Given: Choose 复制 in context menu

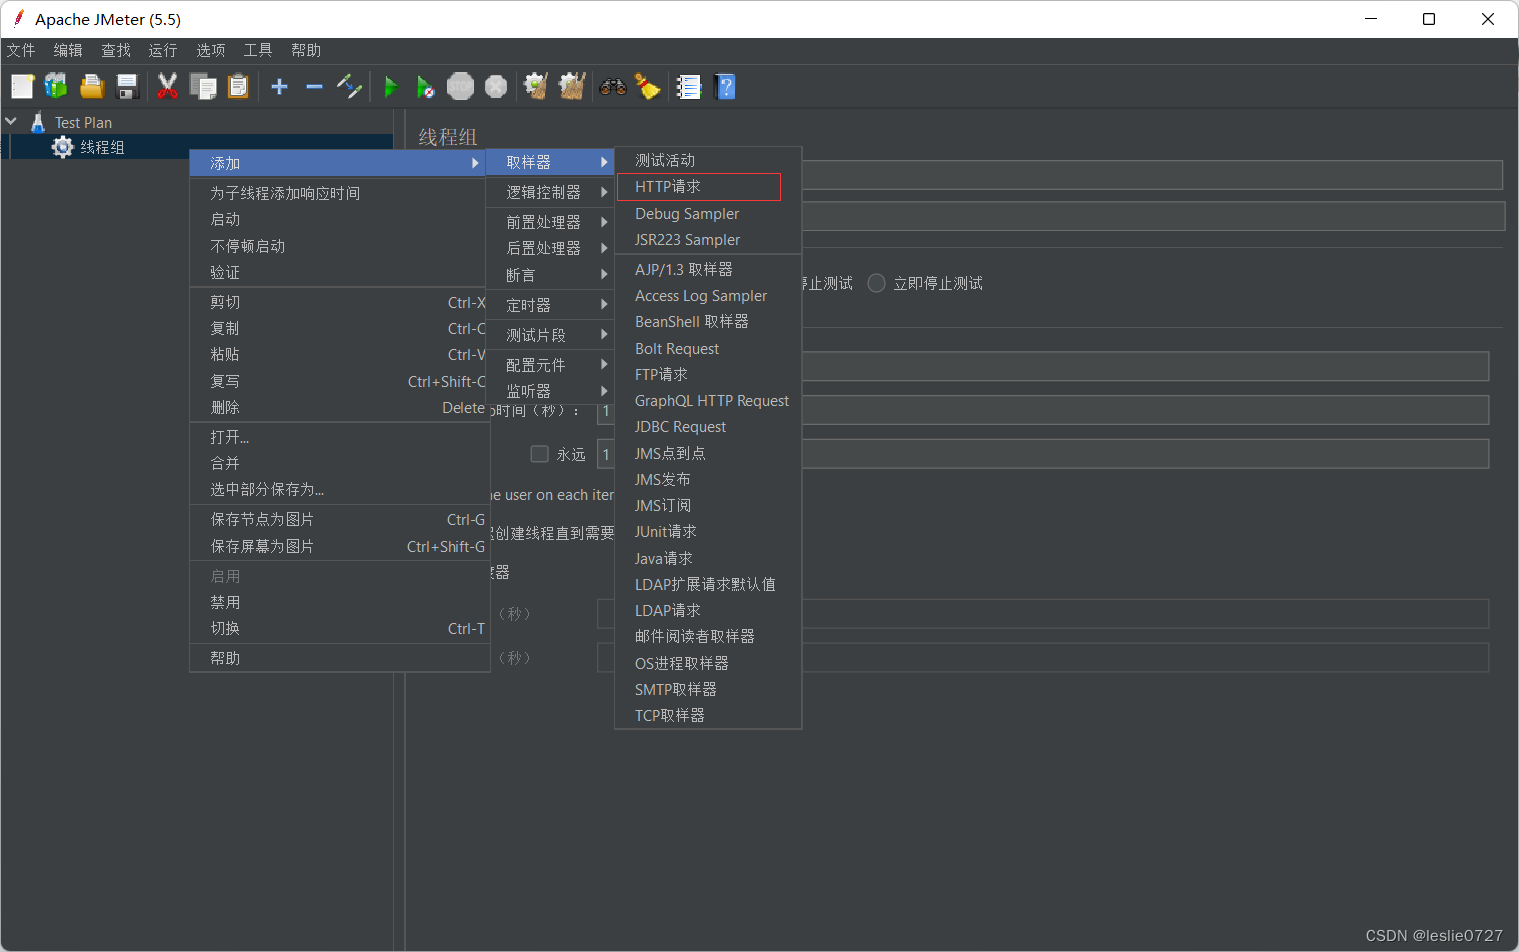Looking at the screenshot, I should pyautogui.click(x=339, y=328).
